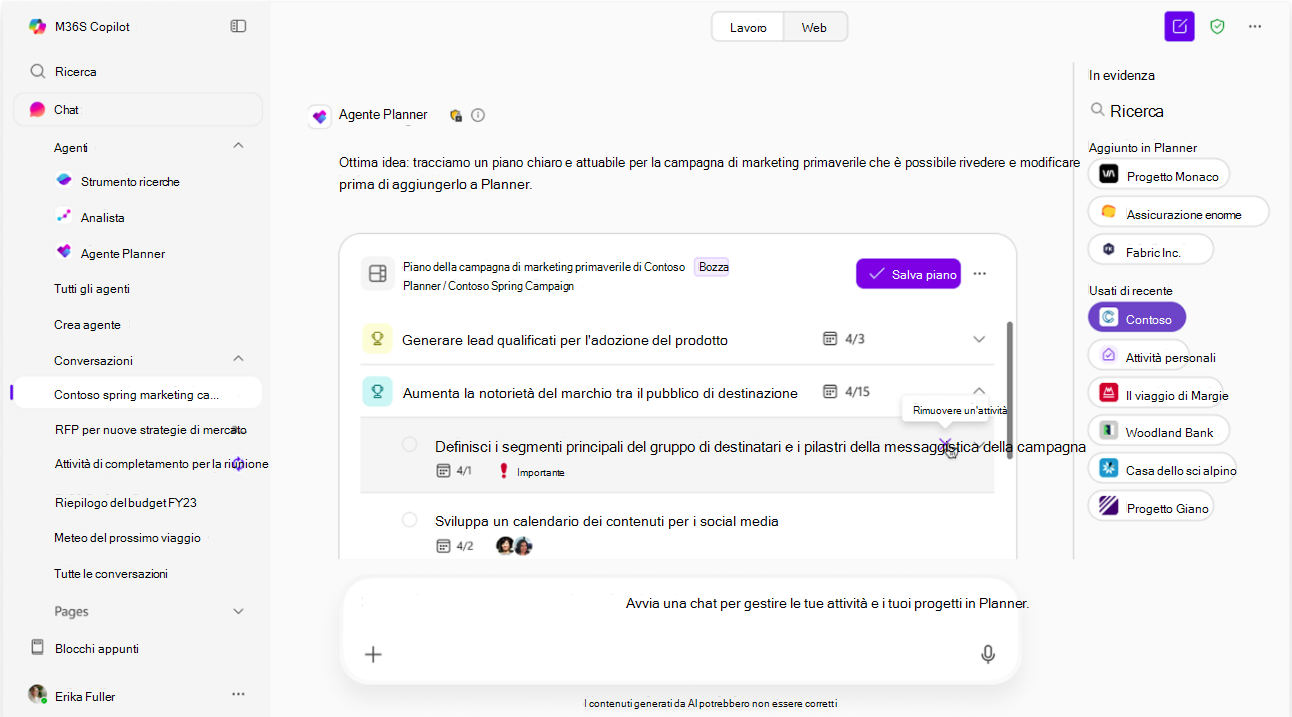Open Tutte le conversazioni

tap(111, 573)
